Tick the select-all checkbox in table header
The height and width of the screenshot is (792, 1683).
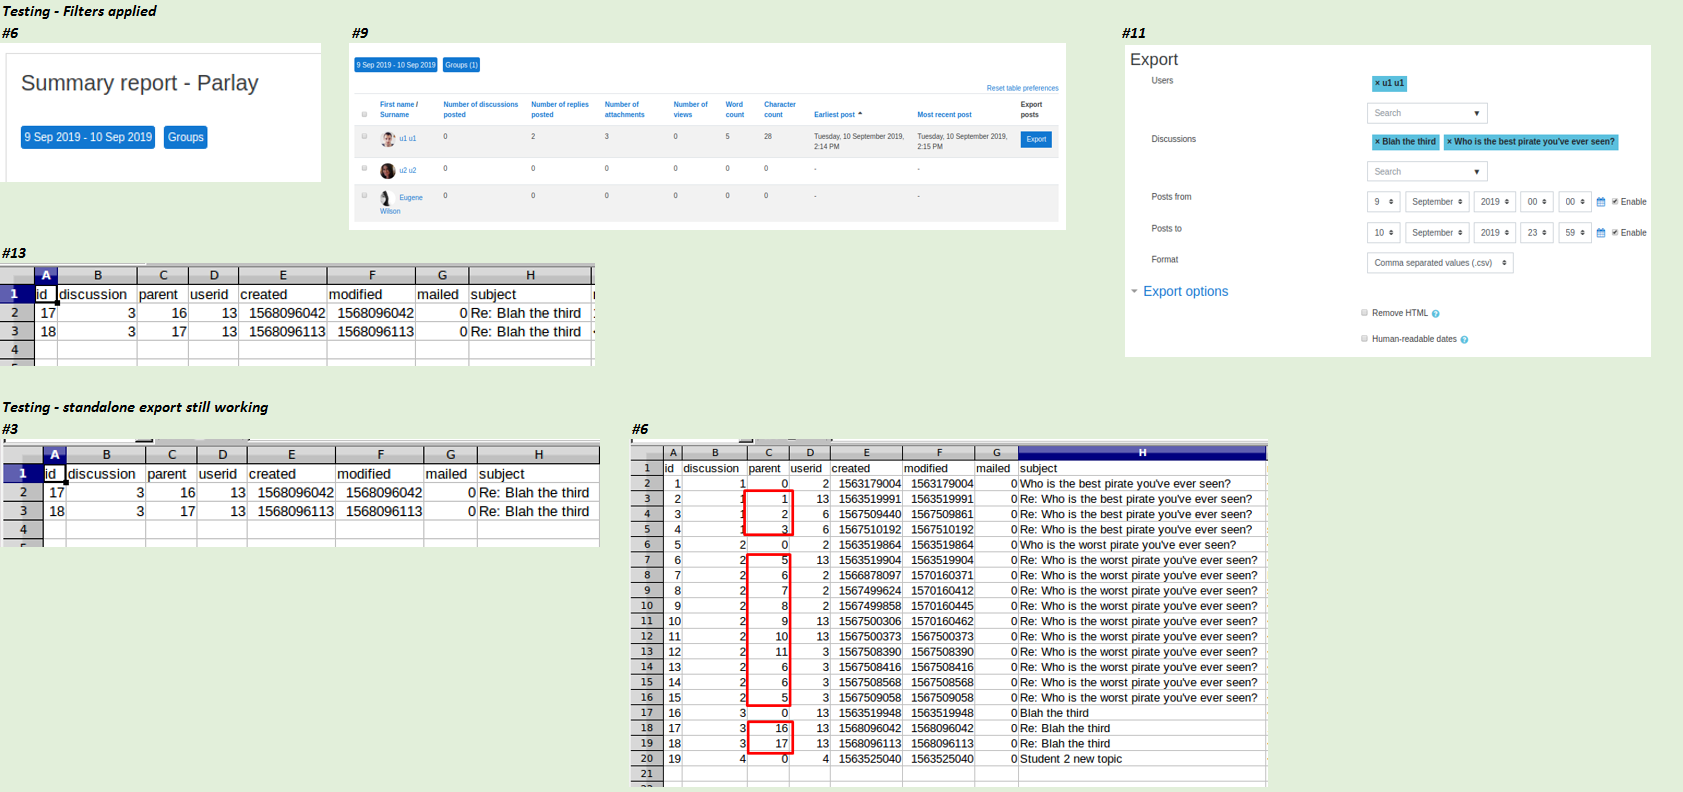pos(364,114)
